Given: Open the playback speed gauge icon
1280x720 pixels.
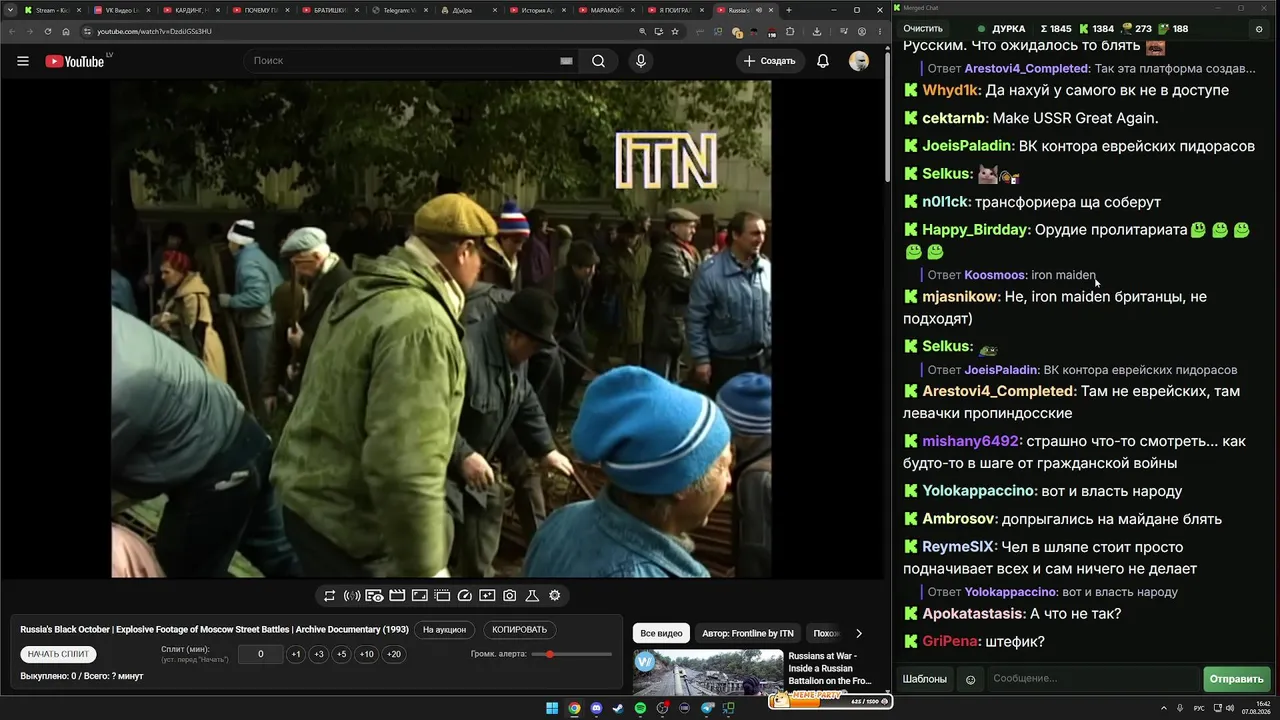Looking at the screenshot, I should 464,596.
